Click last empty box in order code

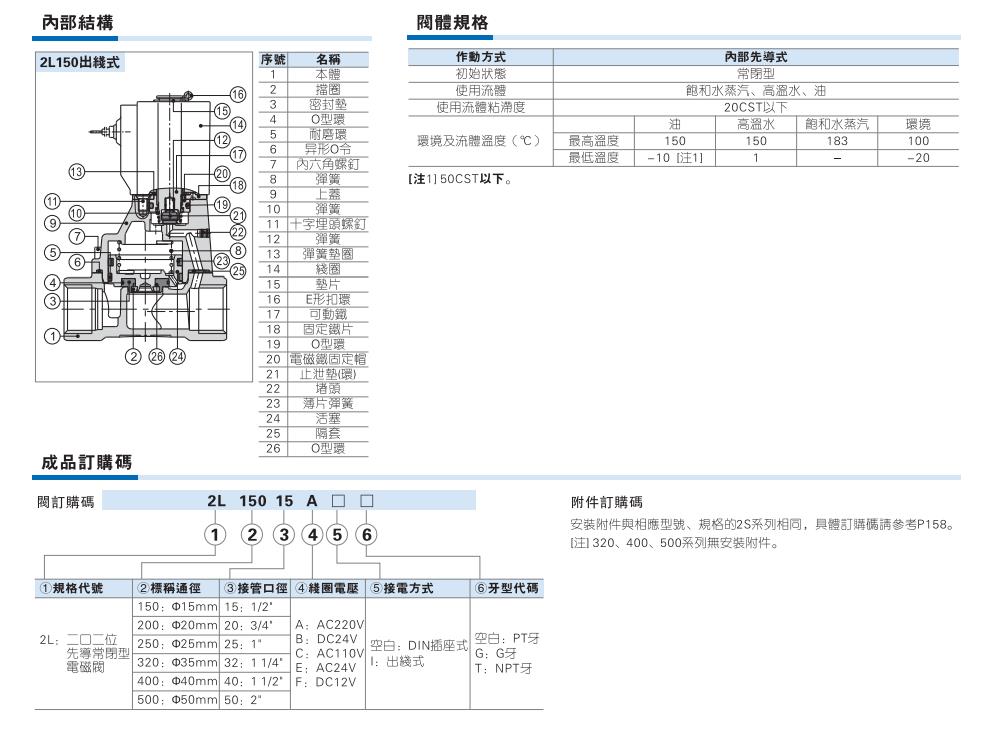(367, 500)
